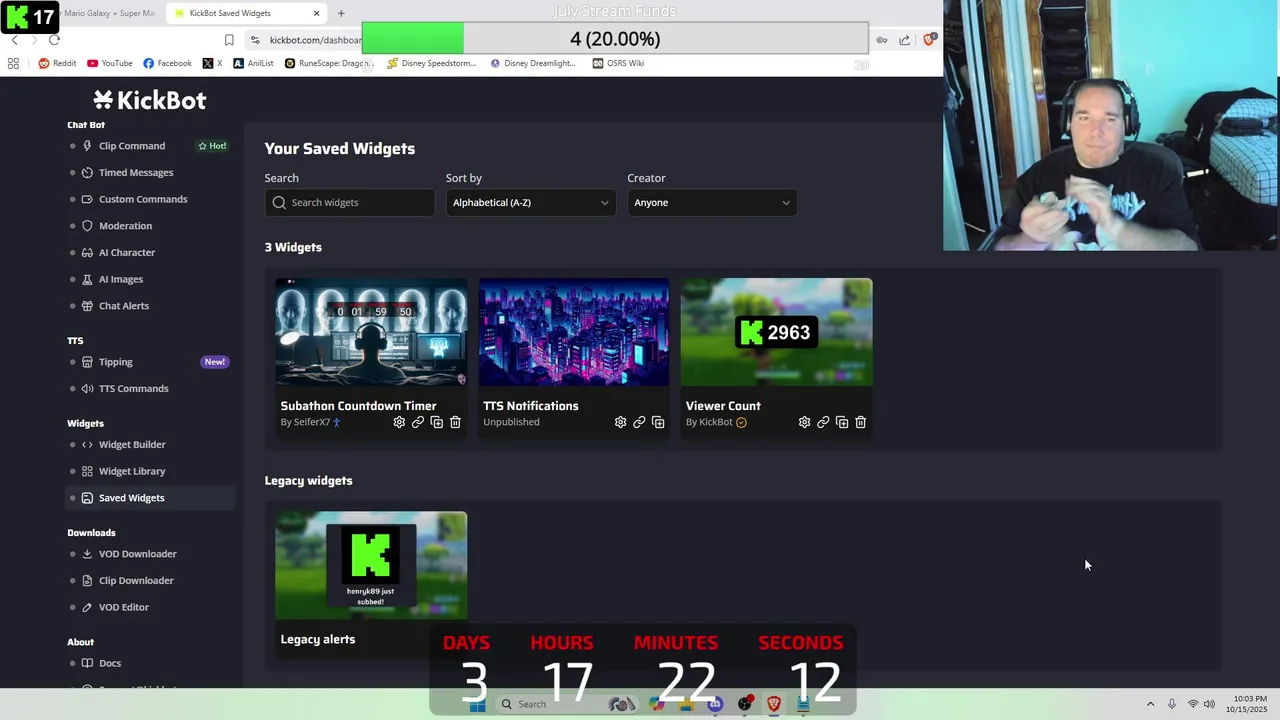
Task: Open Clip Command in sidebar
Action: tap(132, 146)
